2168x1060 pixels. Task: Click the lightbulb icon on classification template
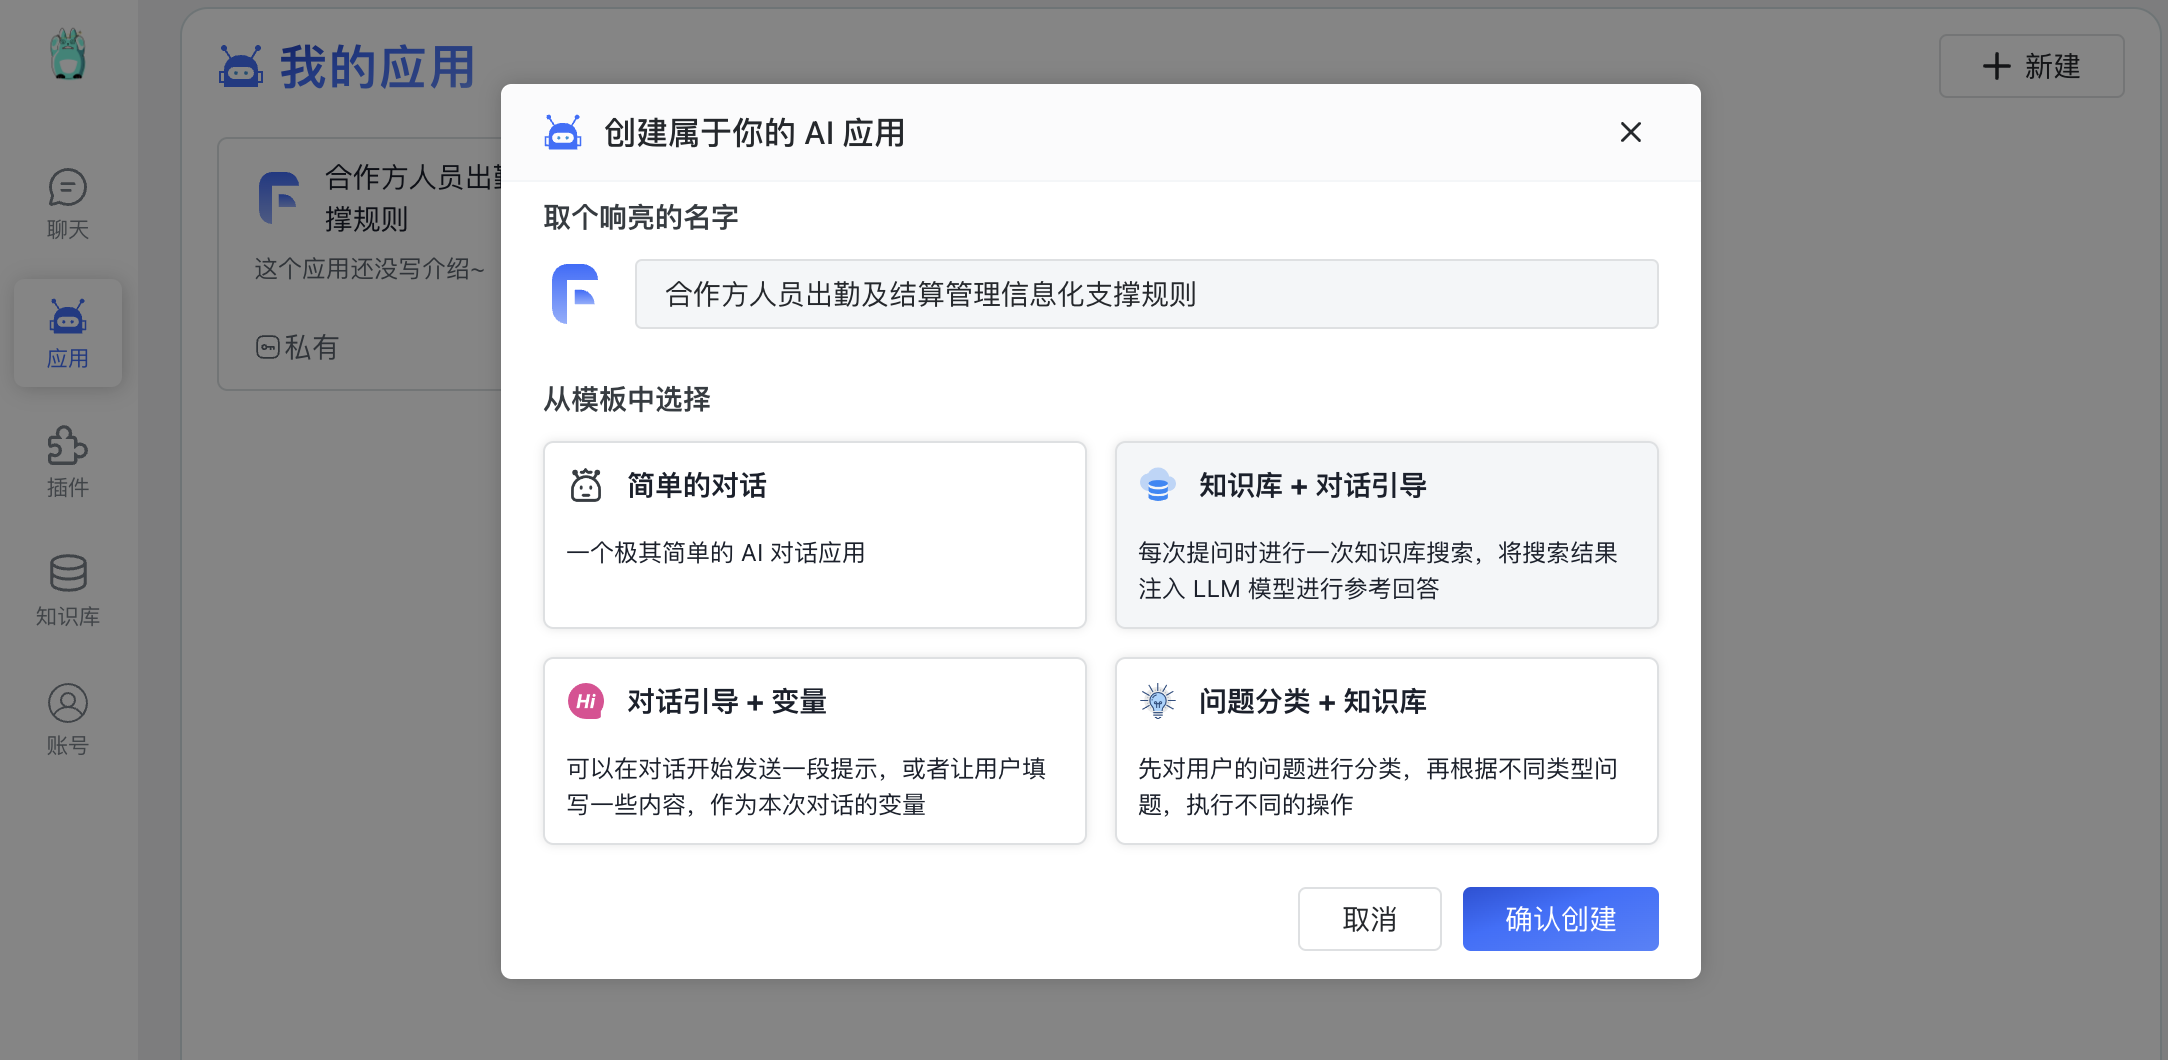(1158, 701)
